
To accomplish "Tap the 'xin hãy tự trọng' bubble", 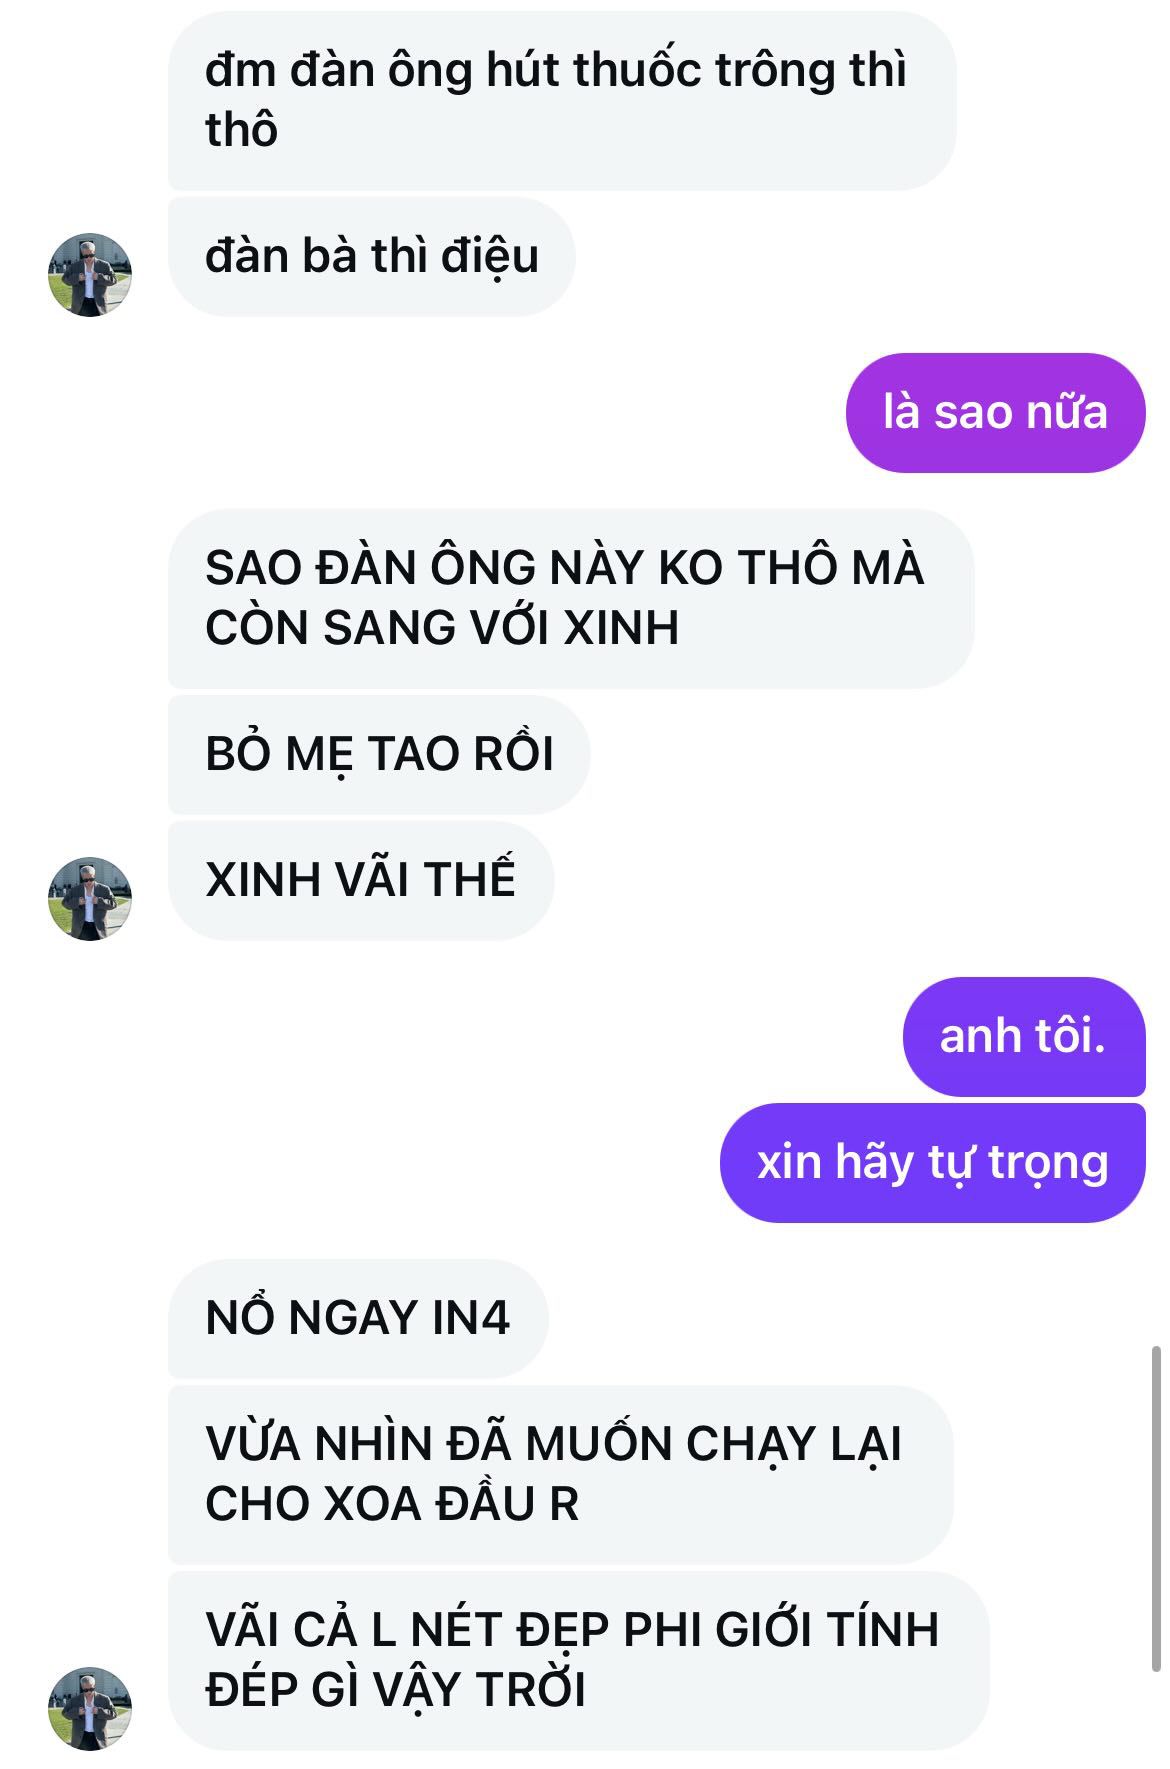I will coord(932,1162).
